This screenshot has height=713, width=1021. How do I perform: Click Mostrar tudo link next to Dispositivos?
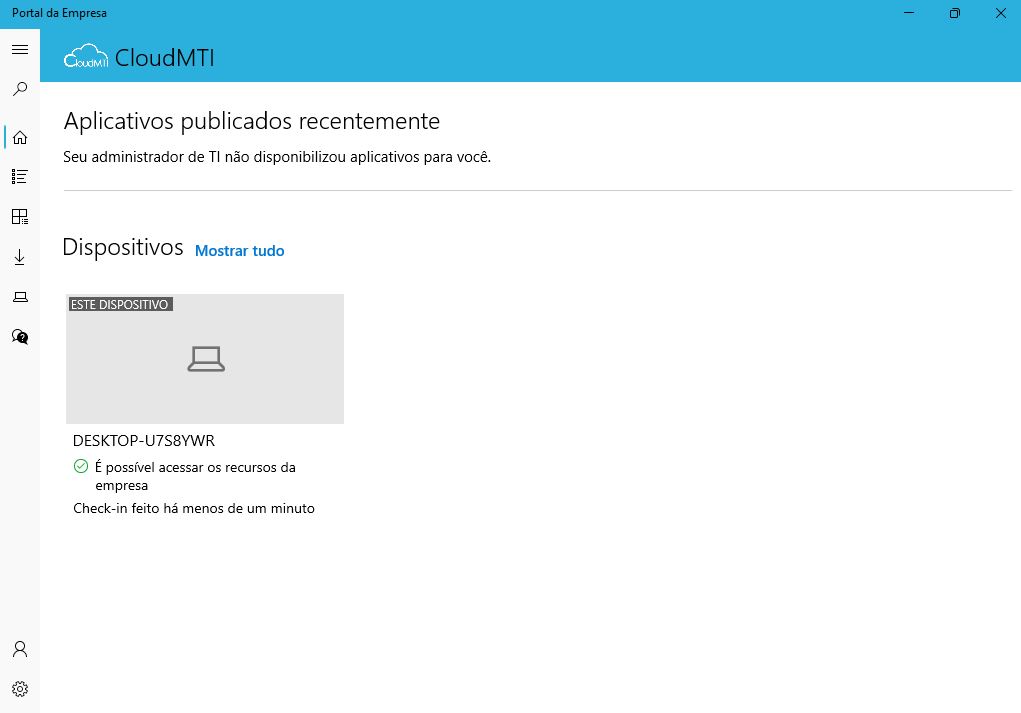(x=240, y=251)
